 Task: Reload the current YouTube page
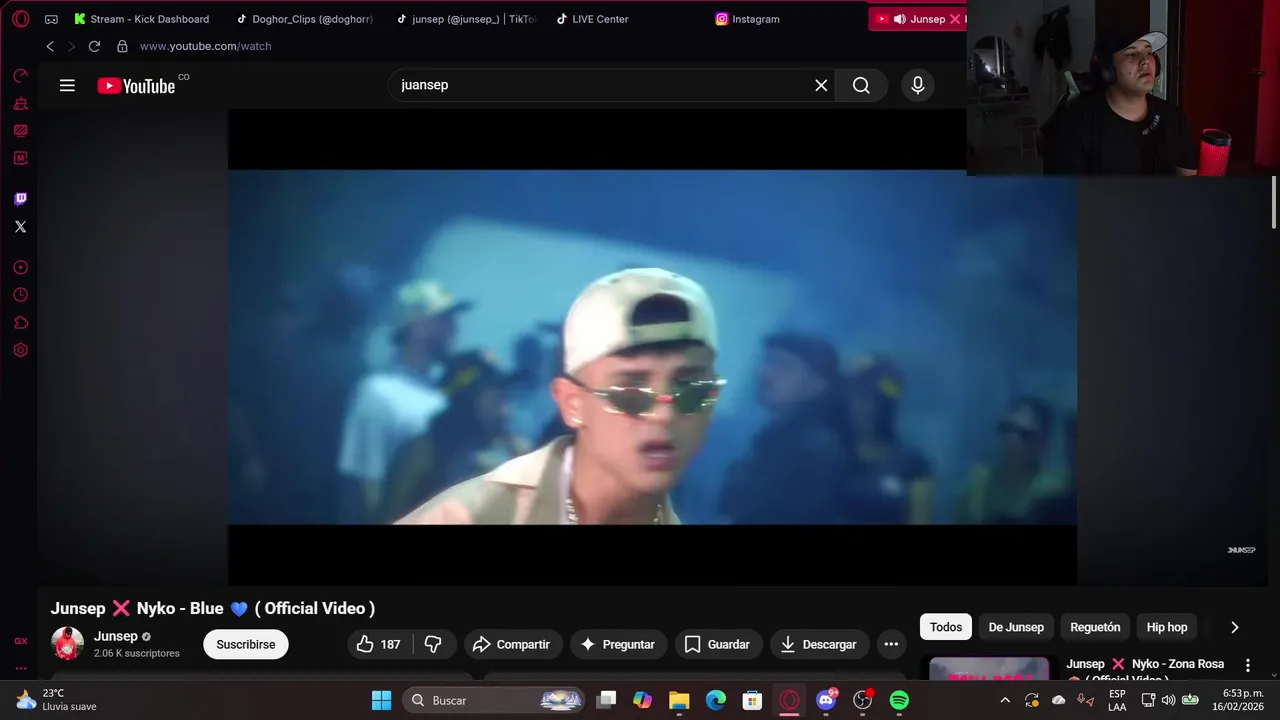[94, 46]
